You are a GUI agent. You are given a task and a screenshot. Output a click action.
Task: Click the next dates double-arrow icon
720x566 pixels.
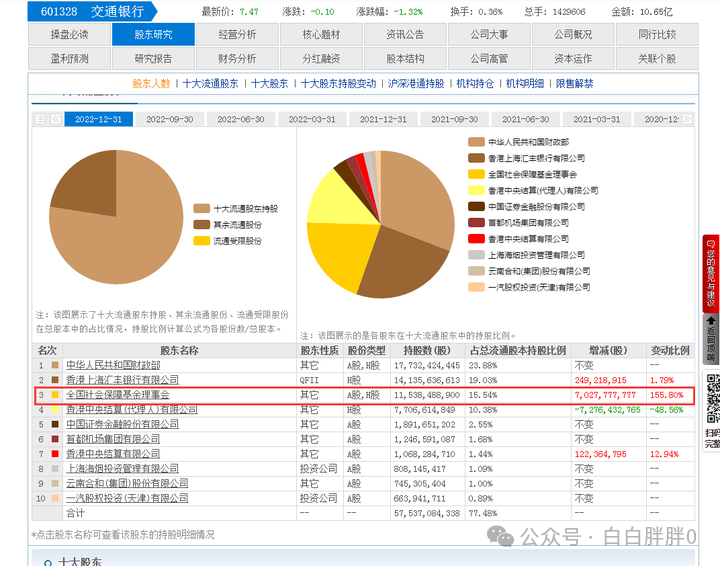[x=687, y=119]
